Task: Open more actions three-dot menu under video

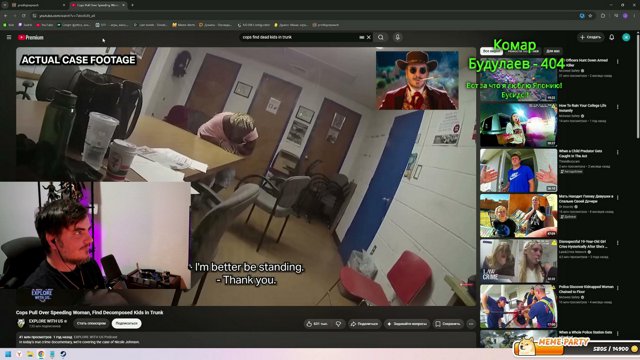Action: [471, 324]
